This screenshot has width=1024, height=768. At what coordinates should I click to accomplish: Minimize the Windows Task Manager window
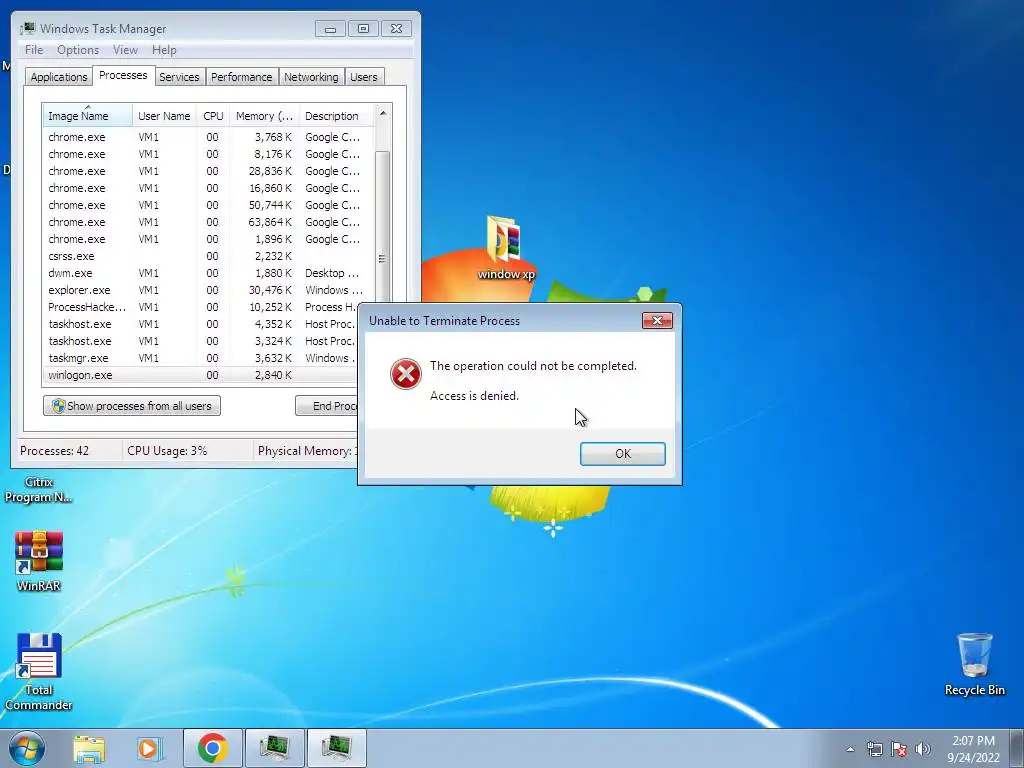point(330,29)
